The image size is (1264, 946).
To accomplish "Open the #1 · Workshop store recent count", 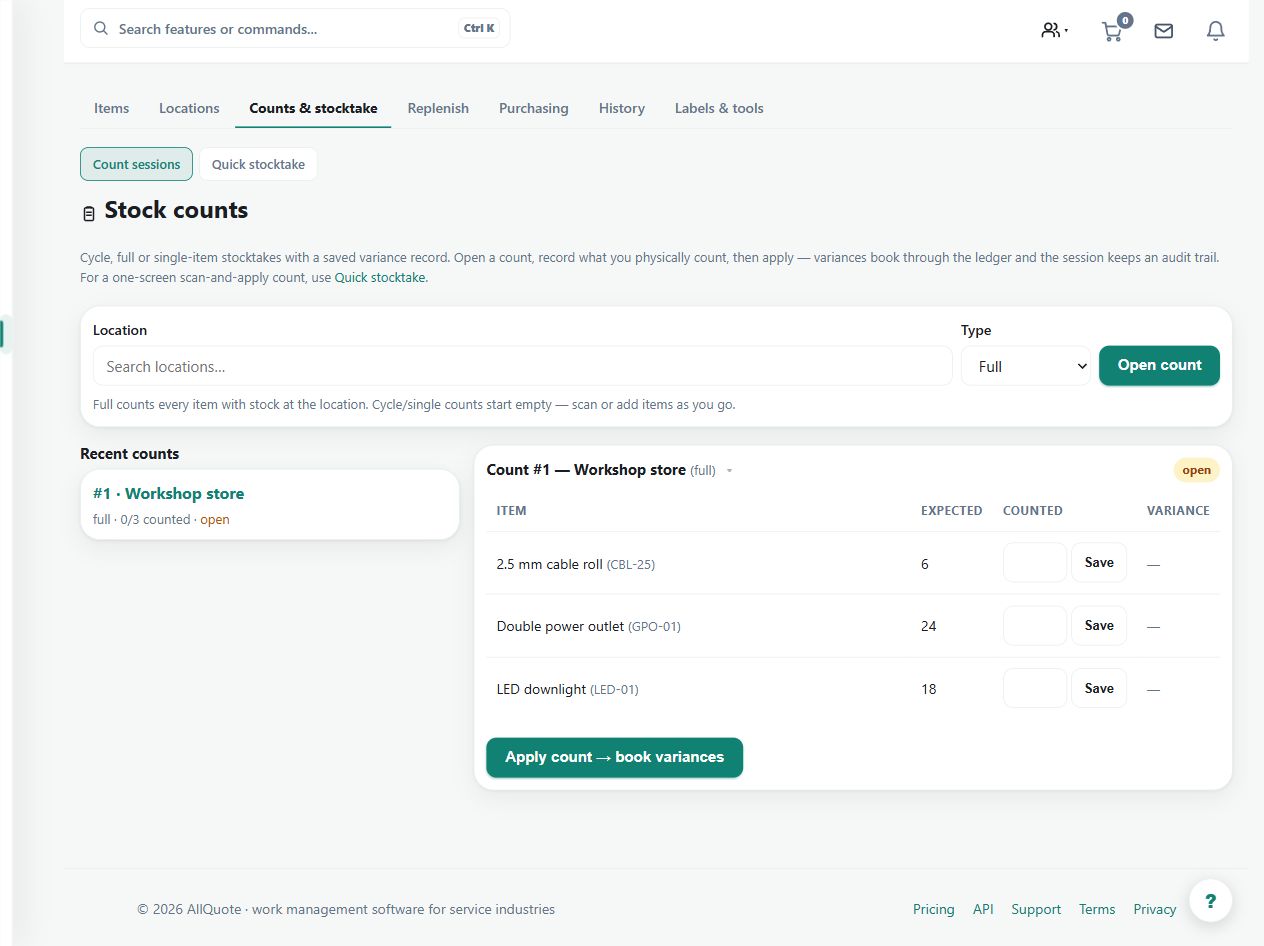I will 270,504.
